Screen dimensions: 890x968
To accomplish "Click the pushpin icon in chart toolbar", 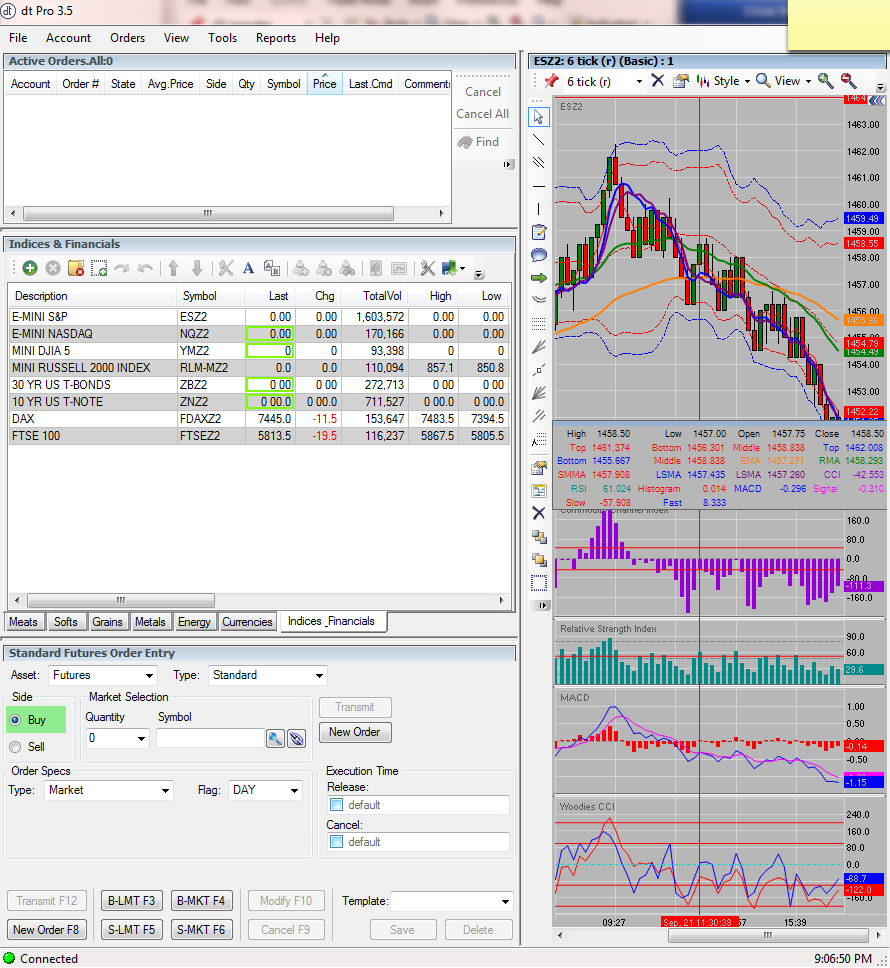I will coord(551,81).
